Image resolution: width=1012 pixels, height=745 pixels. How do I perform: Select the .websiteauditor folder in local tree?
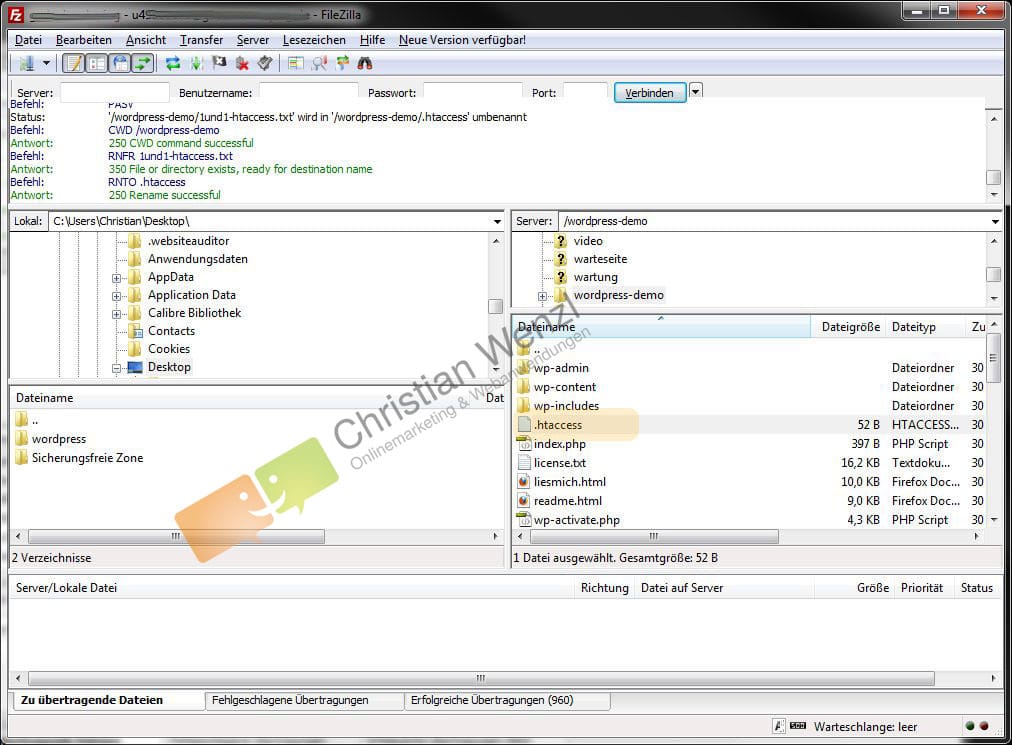[x=188, y=241]
